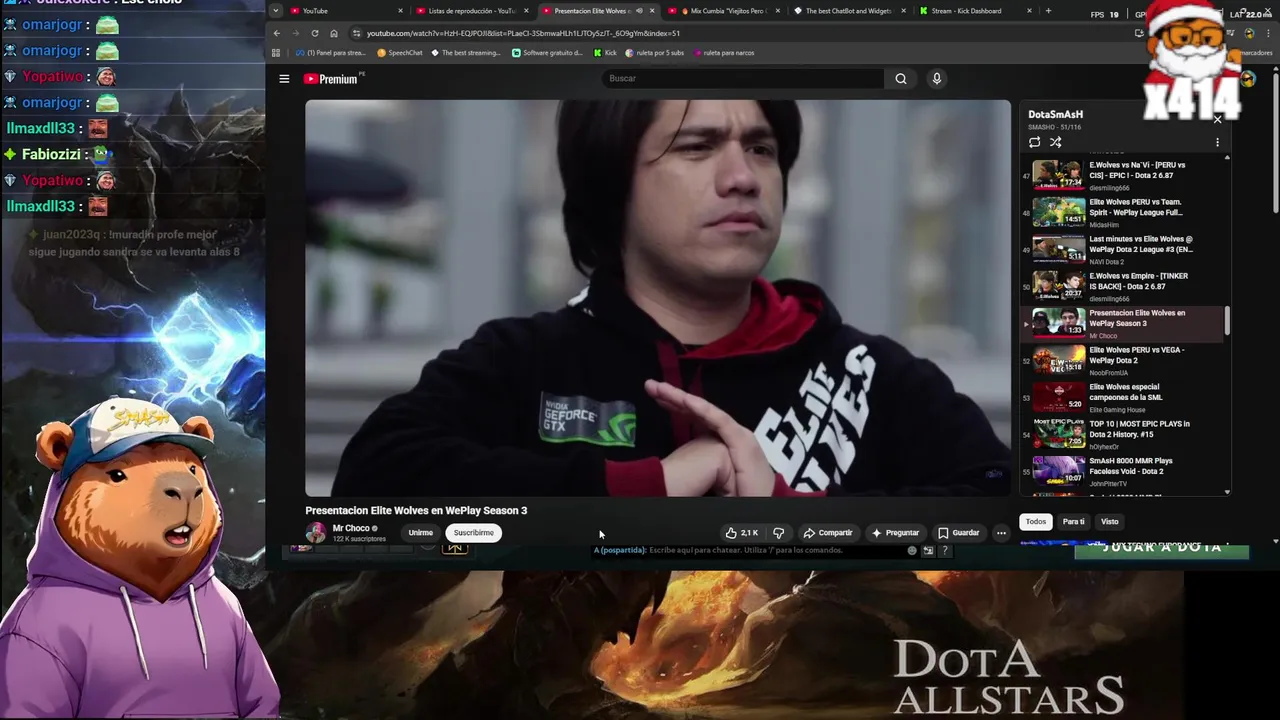Click the Dota chat input field
The width and height of the screenshot is (1280, 720).
tap(748, 550)
